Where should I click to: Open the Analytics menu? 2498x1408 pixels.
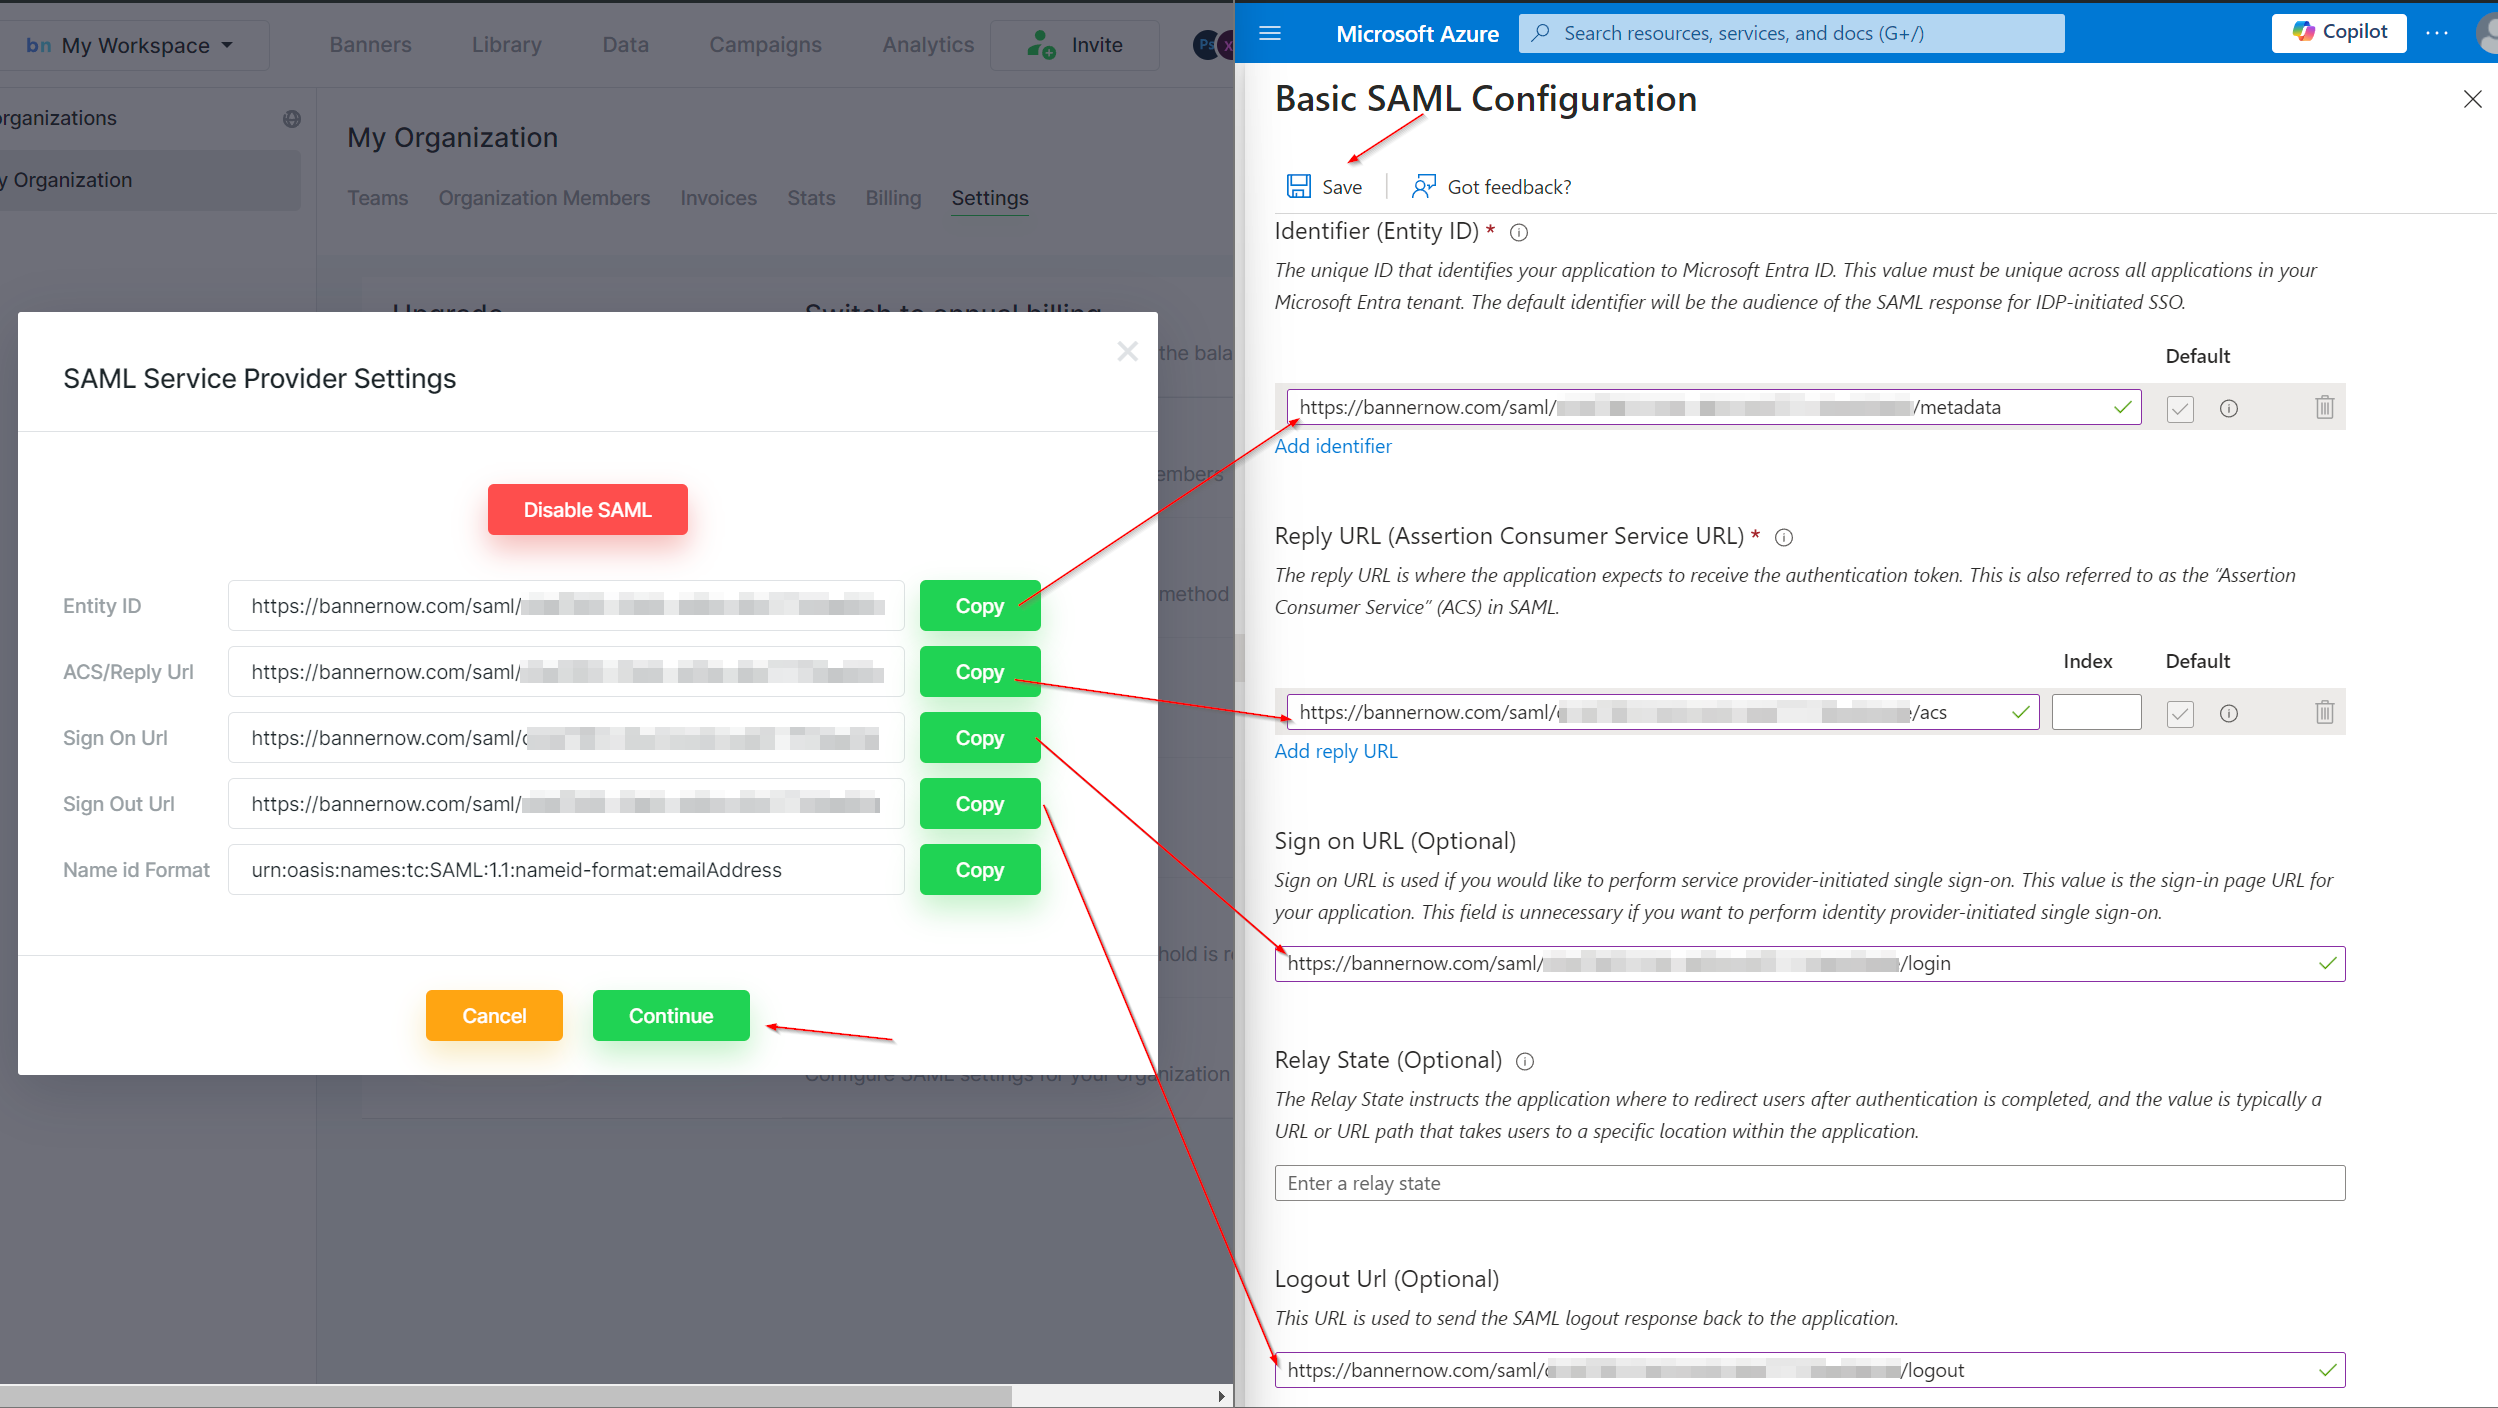click(x=928, y=45)
